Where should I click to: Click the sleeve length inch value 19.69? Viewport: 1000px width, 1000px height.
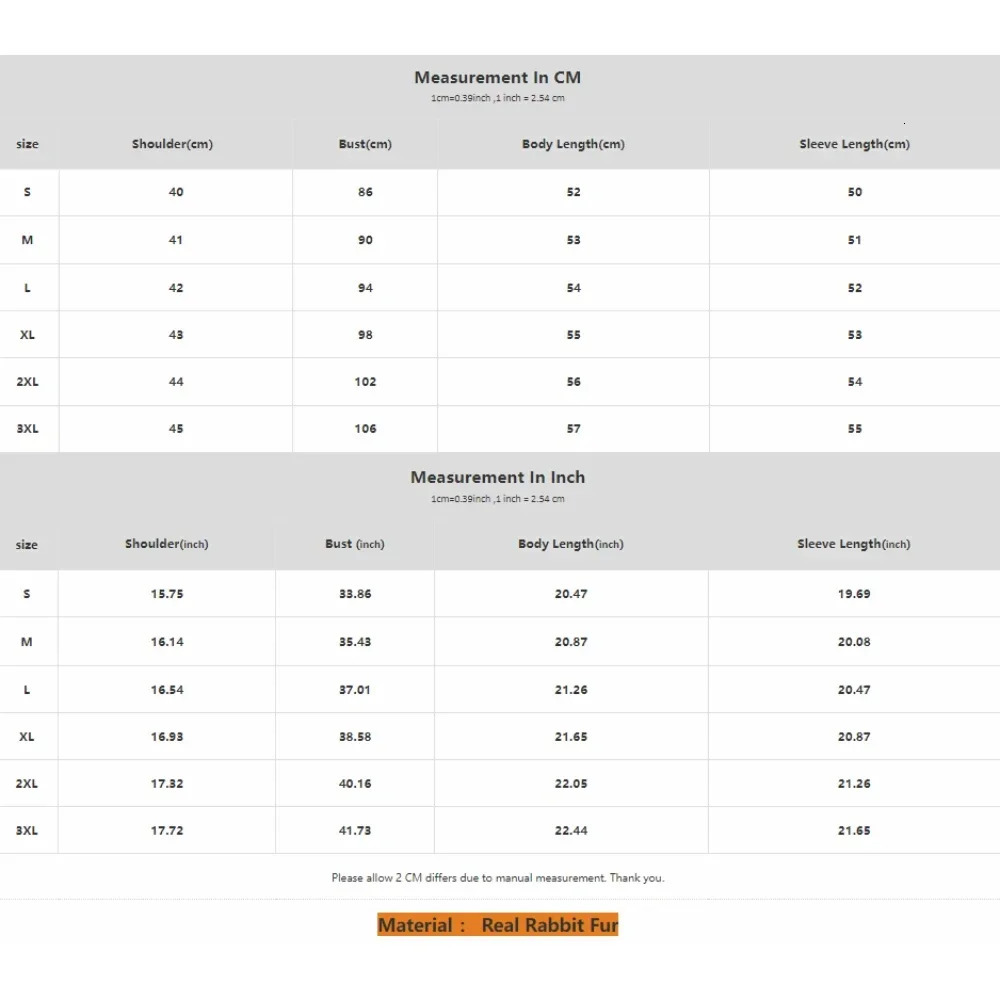click(854, 594)
